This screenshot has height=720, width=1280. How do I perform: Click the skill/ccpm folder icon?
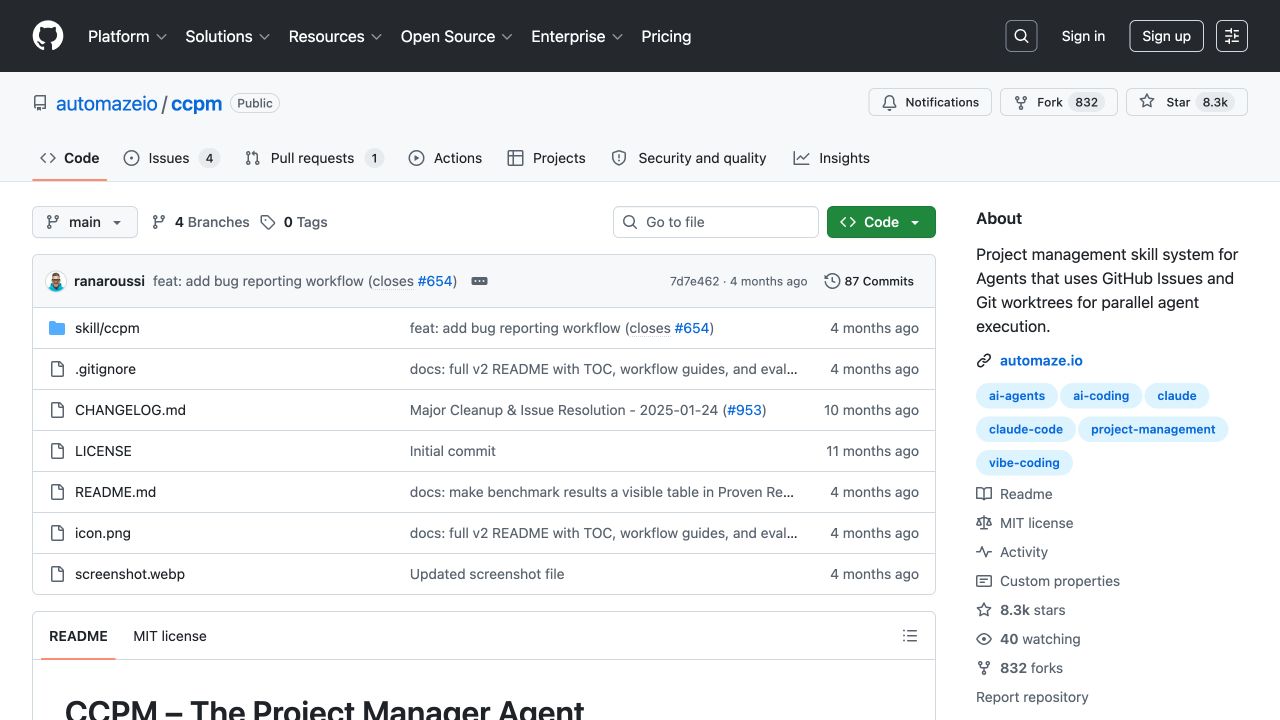pyautogui.click(x=57, y=328)
